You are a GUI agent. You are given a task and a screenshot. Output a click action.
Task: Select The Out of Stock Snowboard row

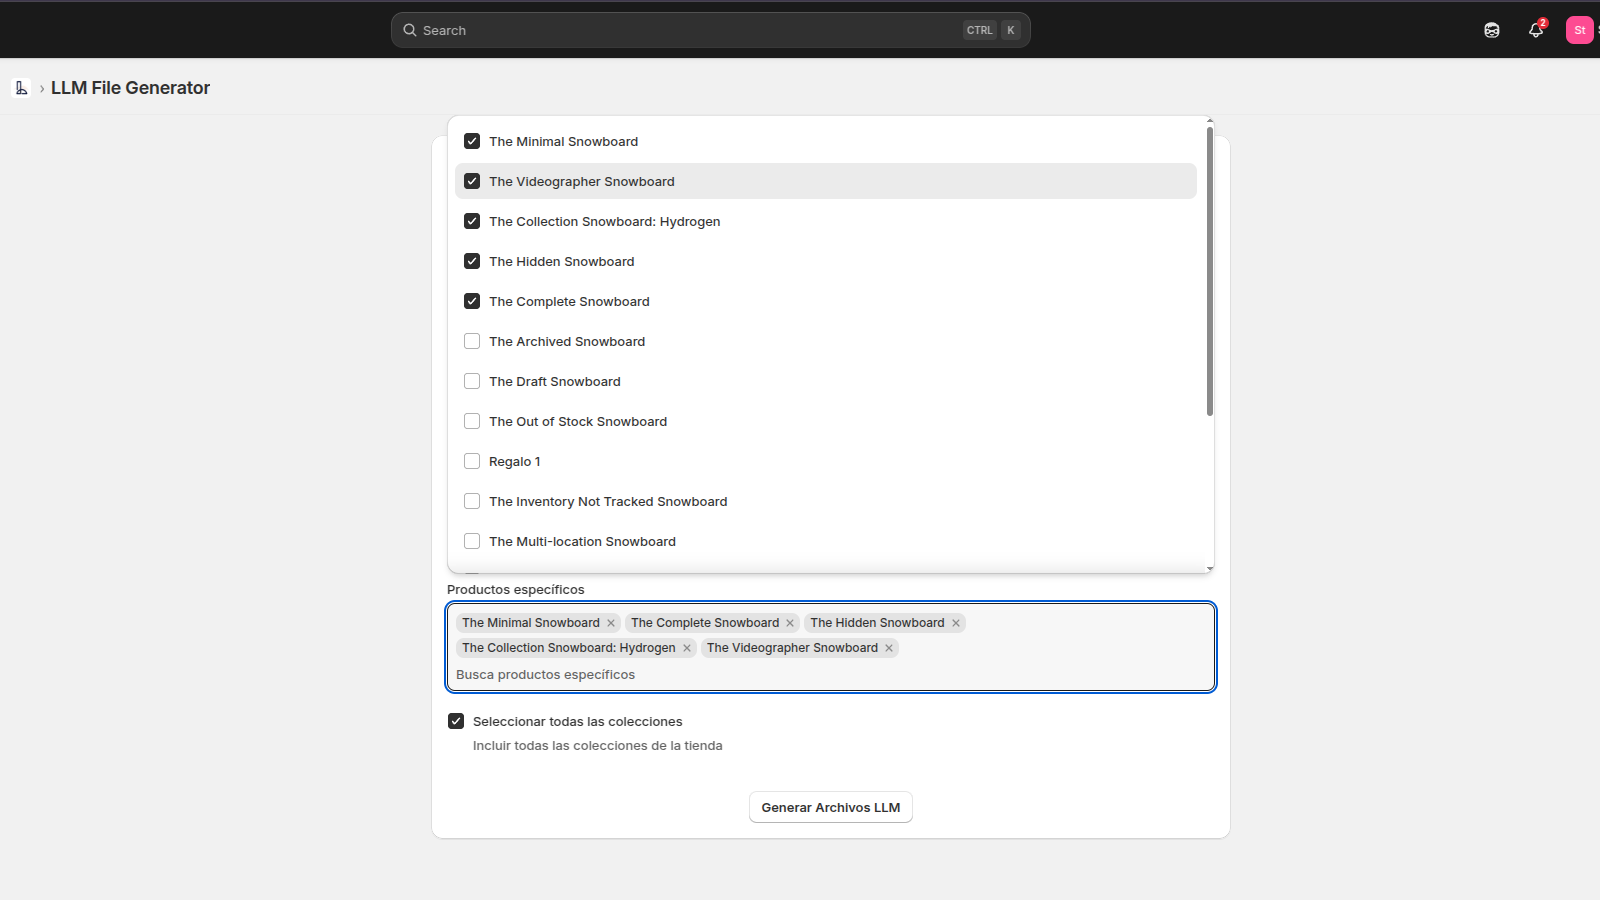[x=578, y=421]
